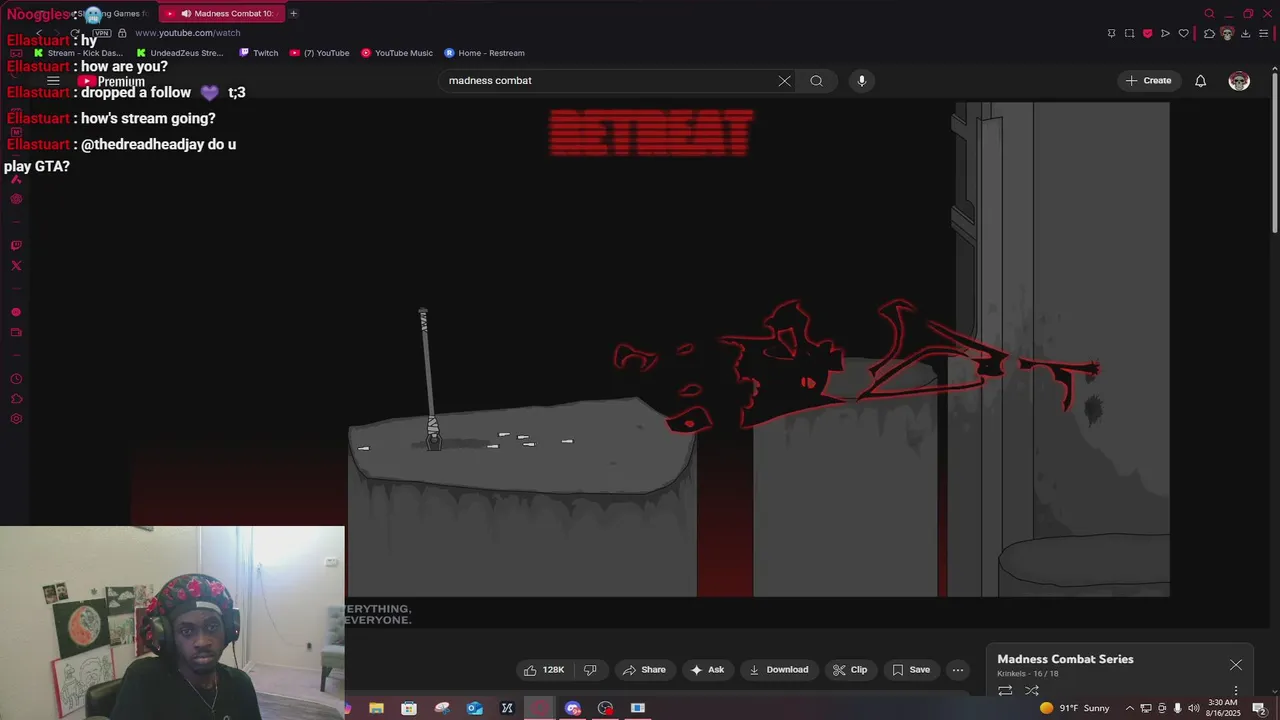Open the YouTube Create menu
This screenshot has width=1280, height=720.
(x=1148, y=81)
